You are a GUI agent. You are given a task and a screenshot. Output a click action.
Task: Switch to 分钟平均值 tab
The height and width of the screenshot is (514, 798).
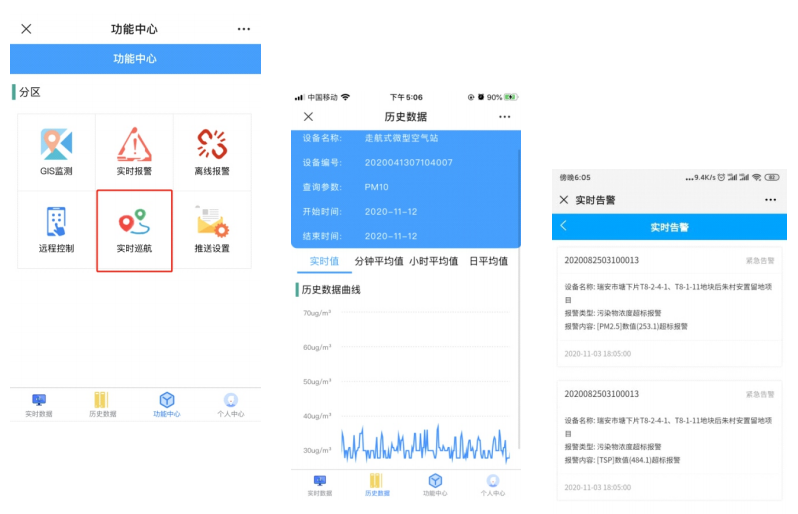coord(379,261)
